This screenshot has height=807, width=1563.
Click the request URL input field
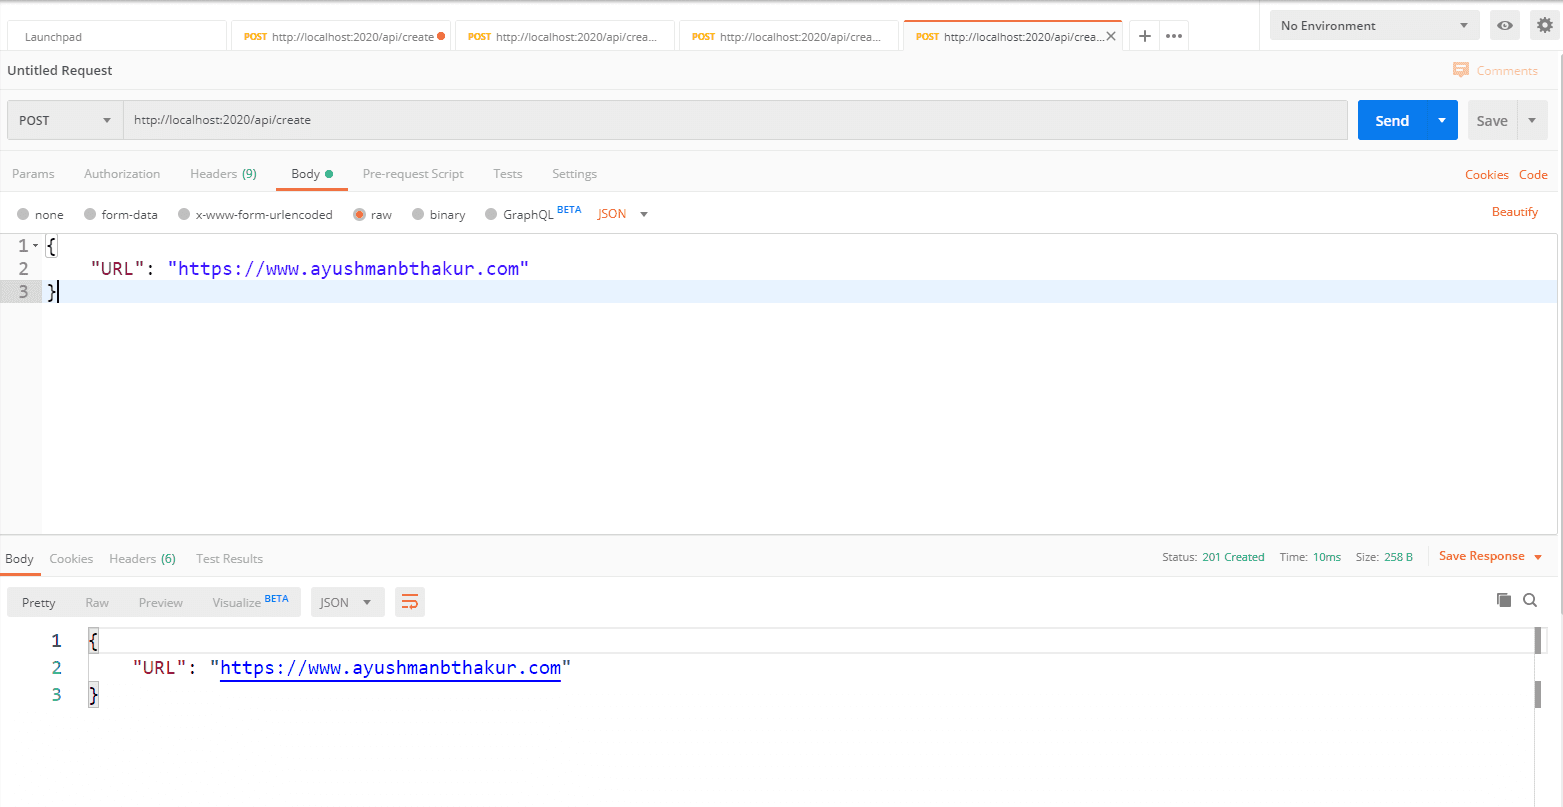735,120
